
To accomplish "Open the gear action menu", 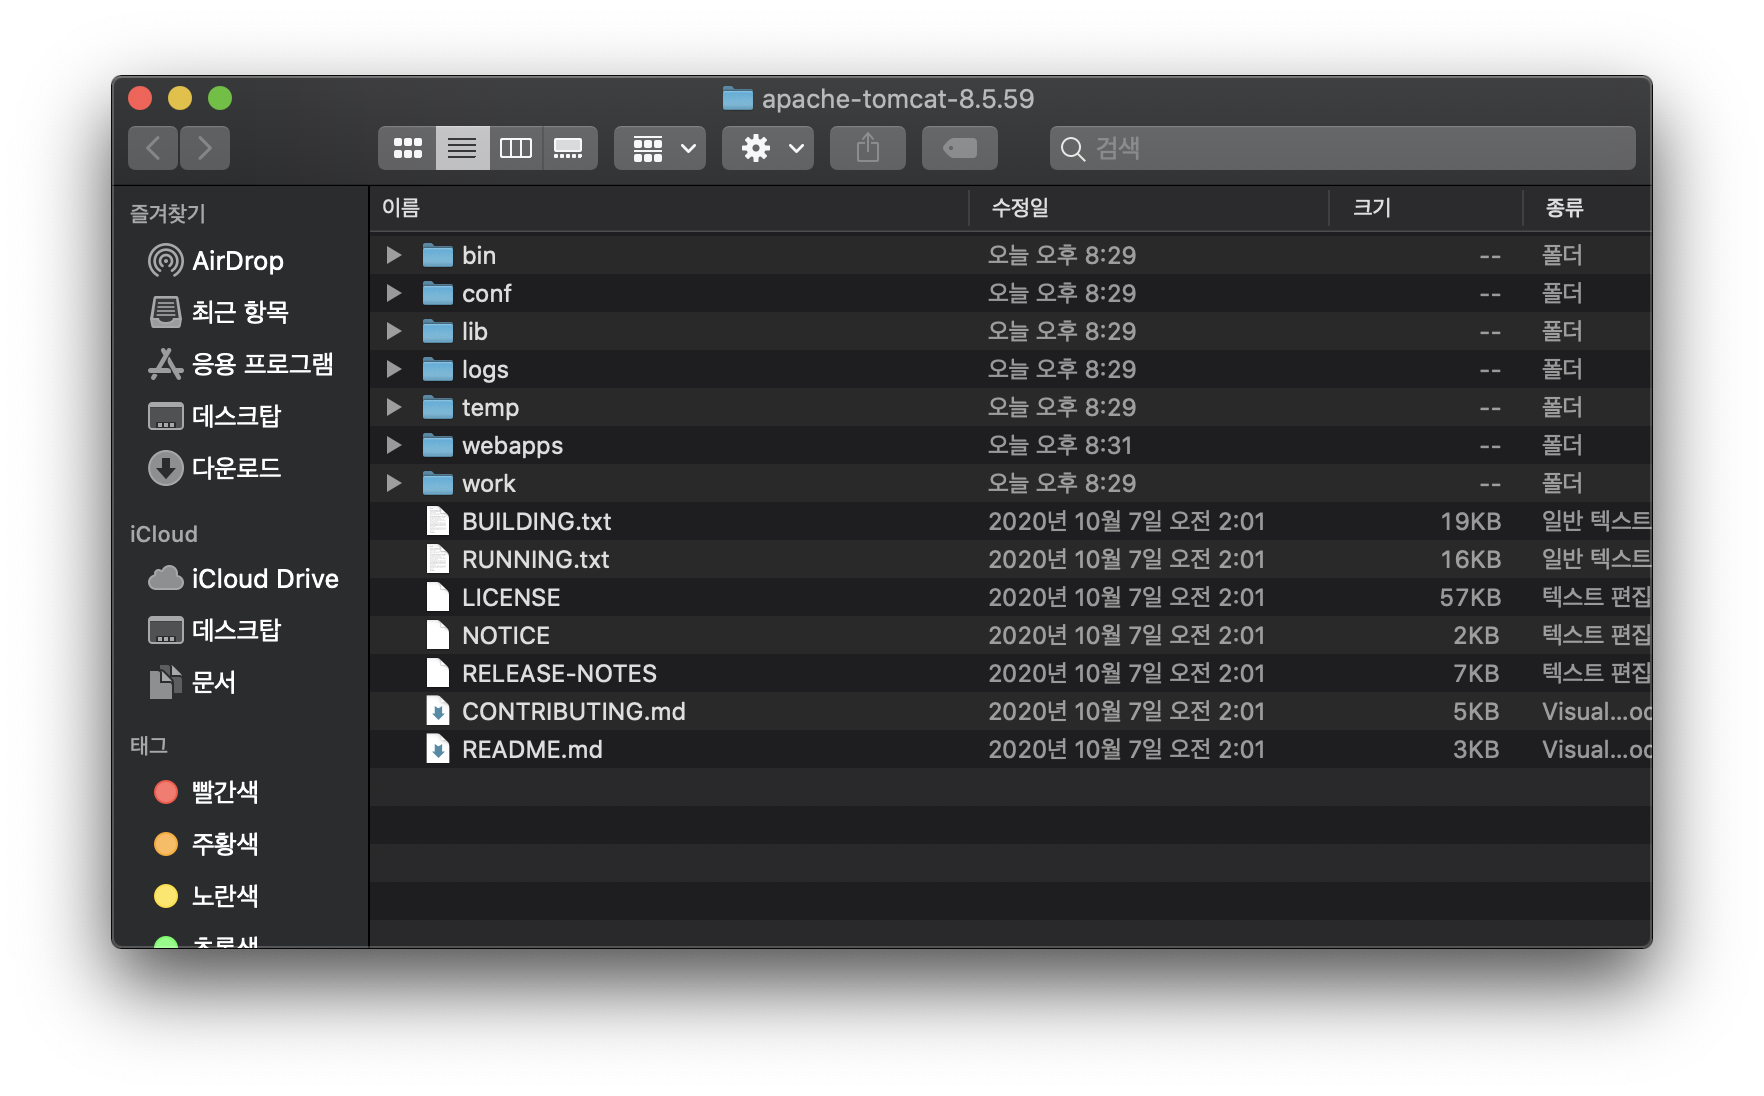I will [768, 148].
